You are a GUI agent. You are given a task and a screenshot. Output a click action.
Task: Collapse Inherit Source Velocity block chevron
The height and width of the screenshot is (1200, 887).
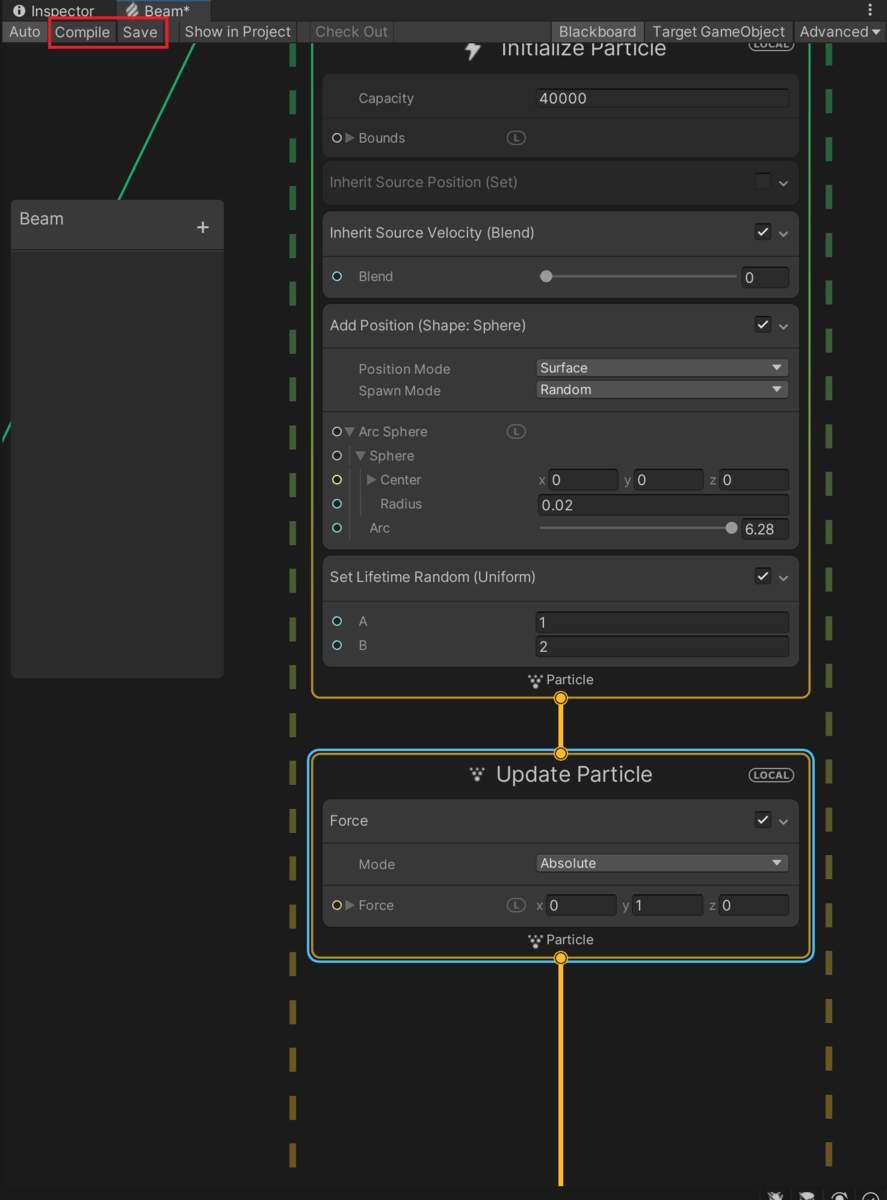[784, 234]
